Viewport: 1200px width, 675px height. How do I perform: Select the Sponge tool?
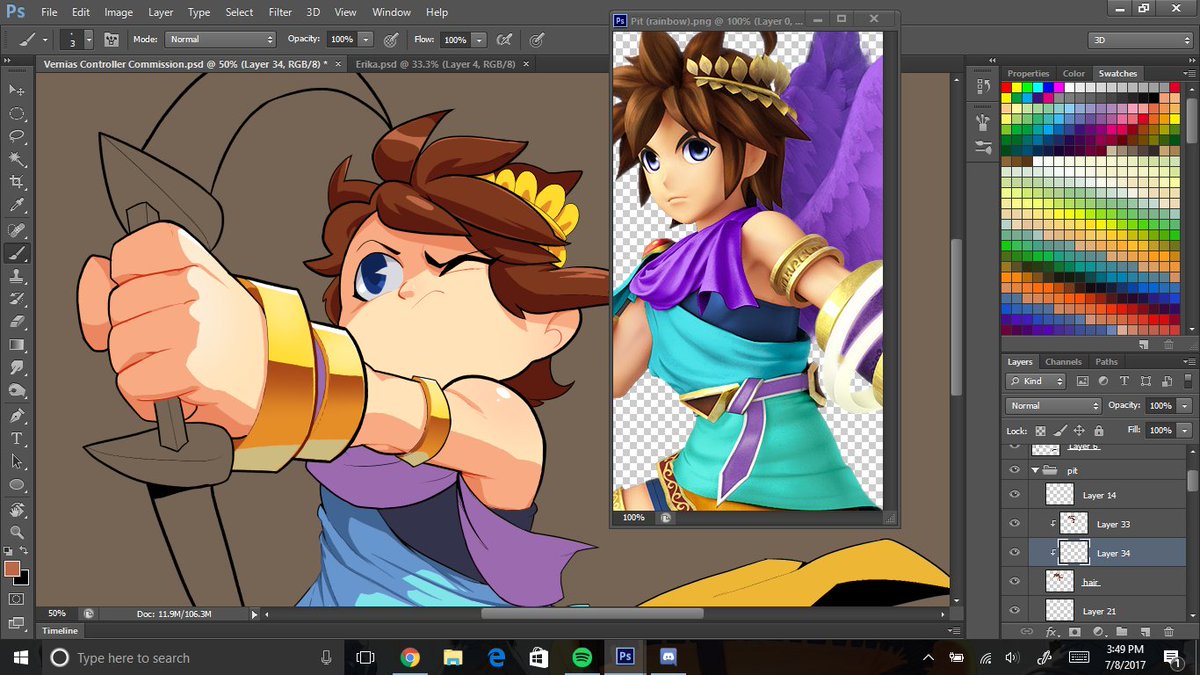(x=17, y=391)
